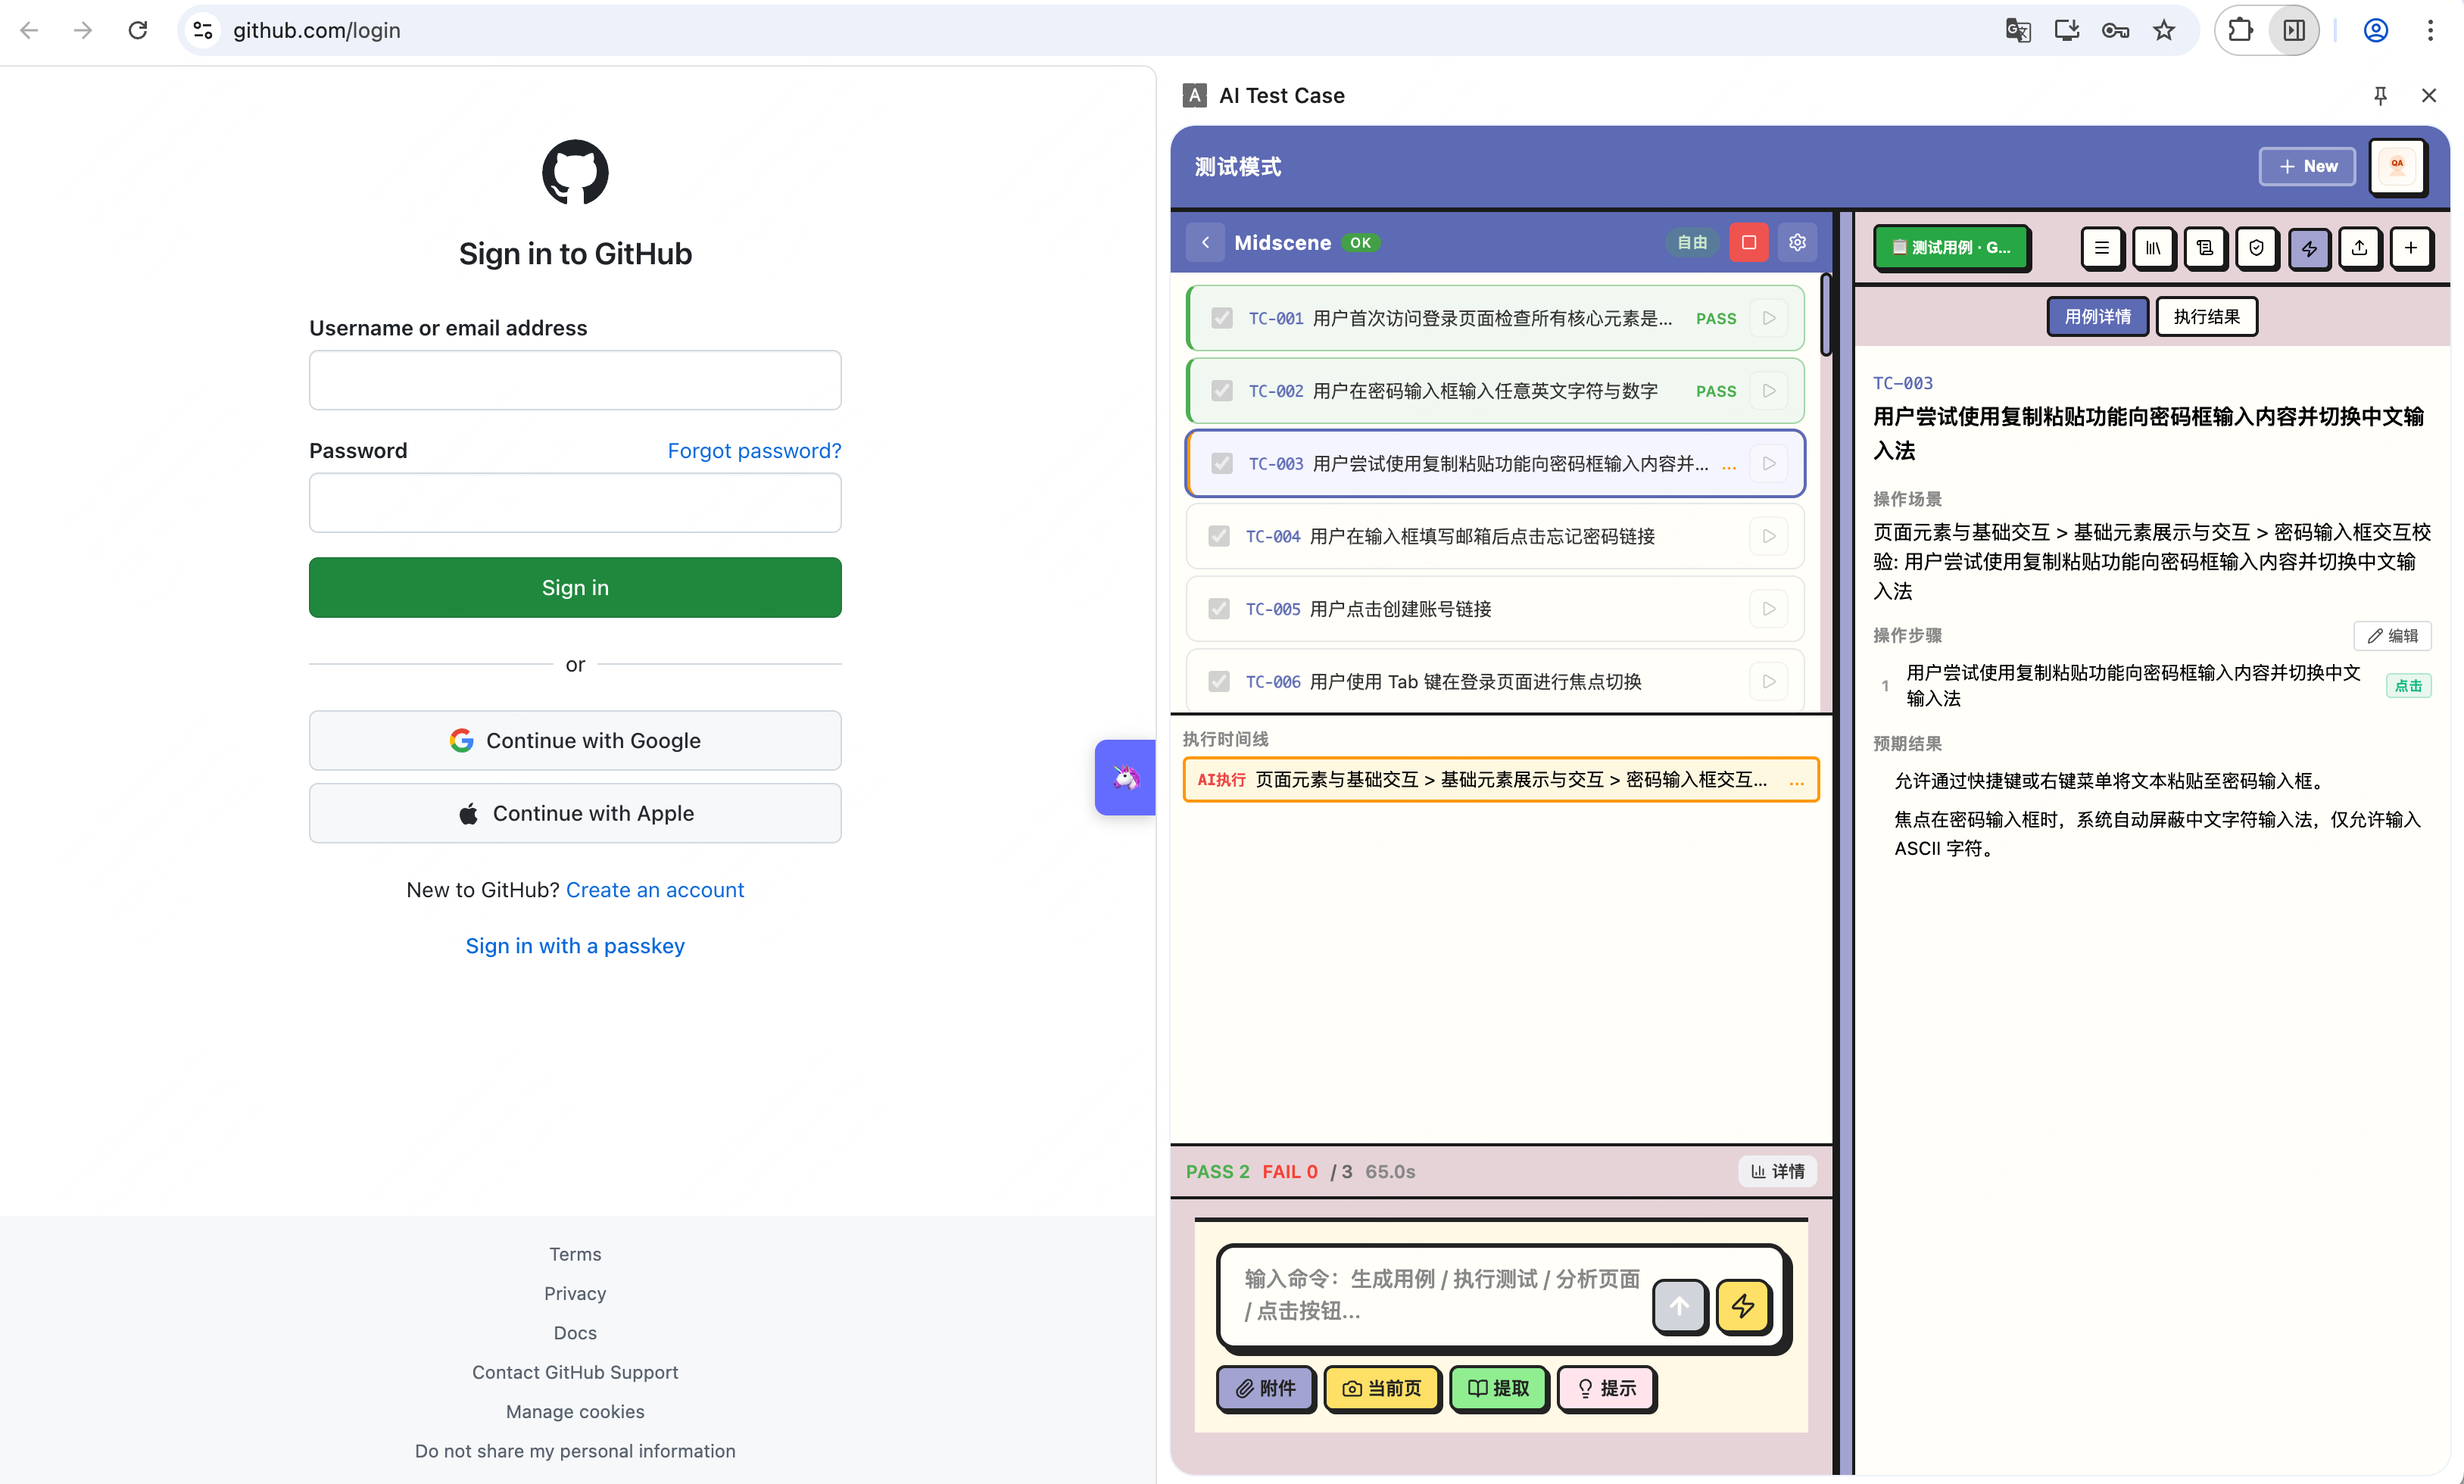The width and height of the screenshot is (2464, 1484).
Task: Click the green Sign in button
Action: pos(575,588)
